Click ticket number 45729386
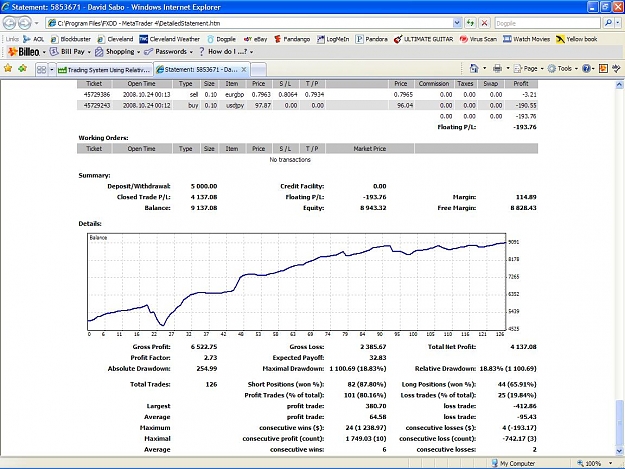 tap(97, 94)
